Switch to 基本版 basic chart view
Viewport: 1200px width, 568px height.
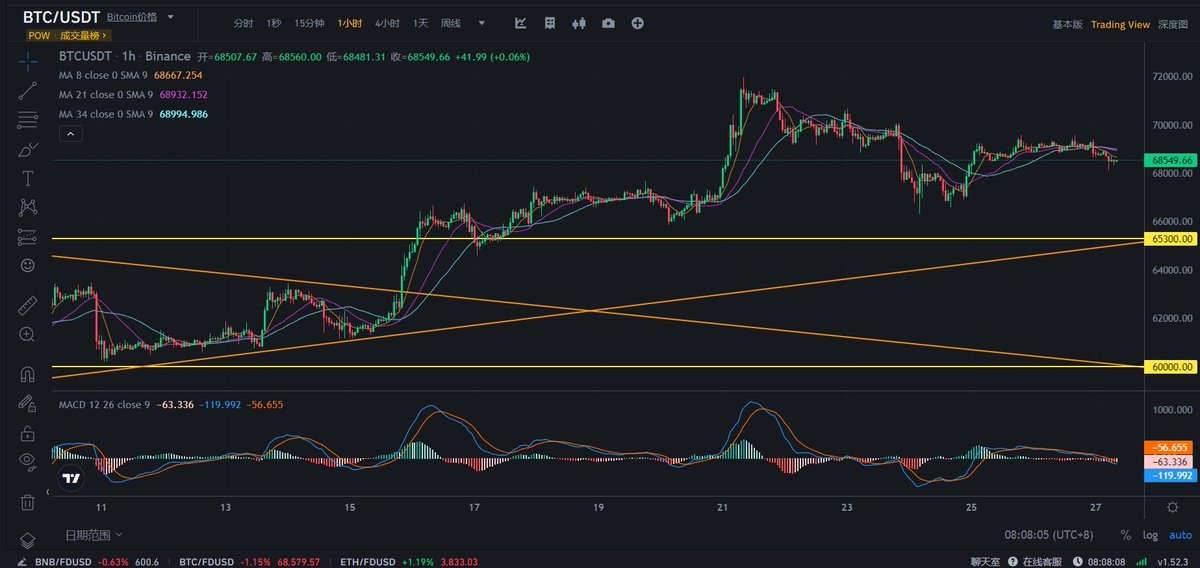pos(1068,24)
